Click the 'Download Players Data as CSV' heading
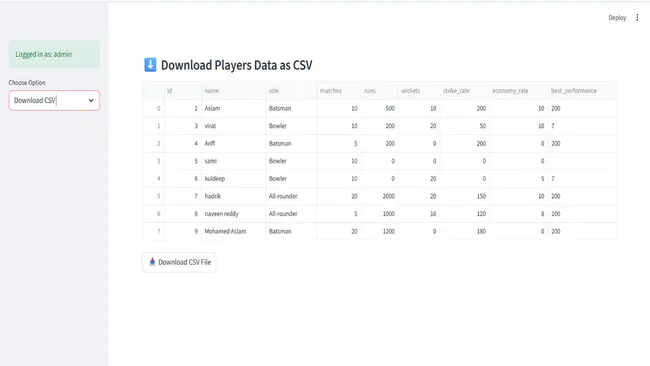The width and height of the screenshot is (650, 366). pyautogui.click(x=236, y=65)
